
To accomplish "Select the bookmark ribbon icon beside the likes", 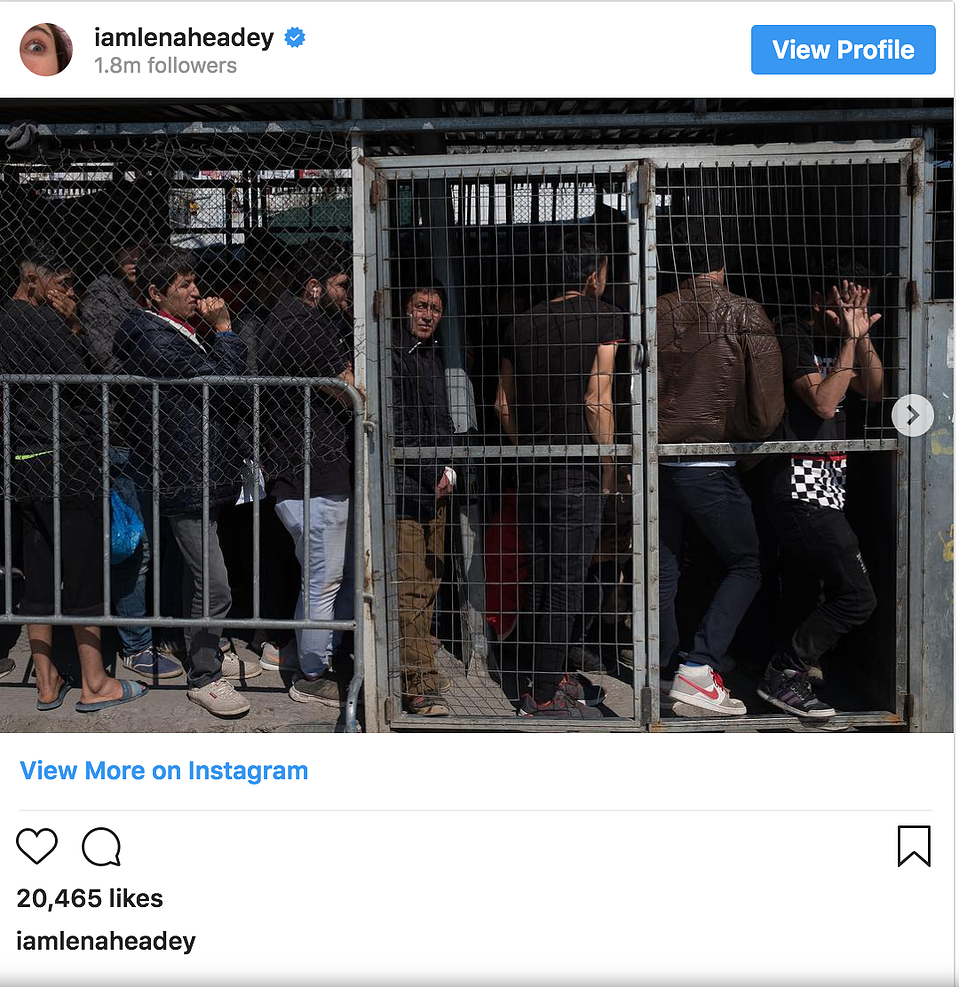I will tap(914, 846).
